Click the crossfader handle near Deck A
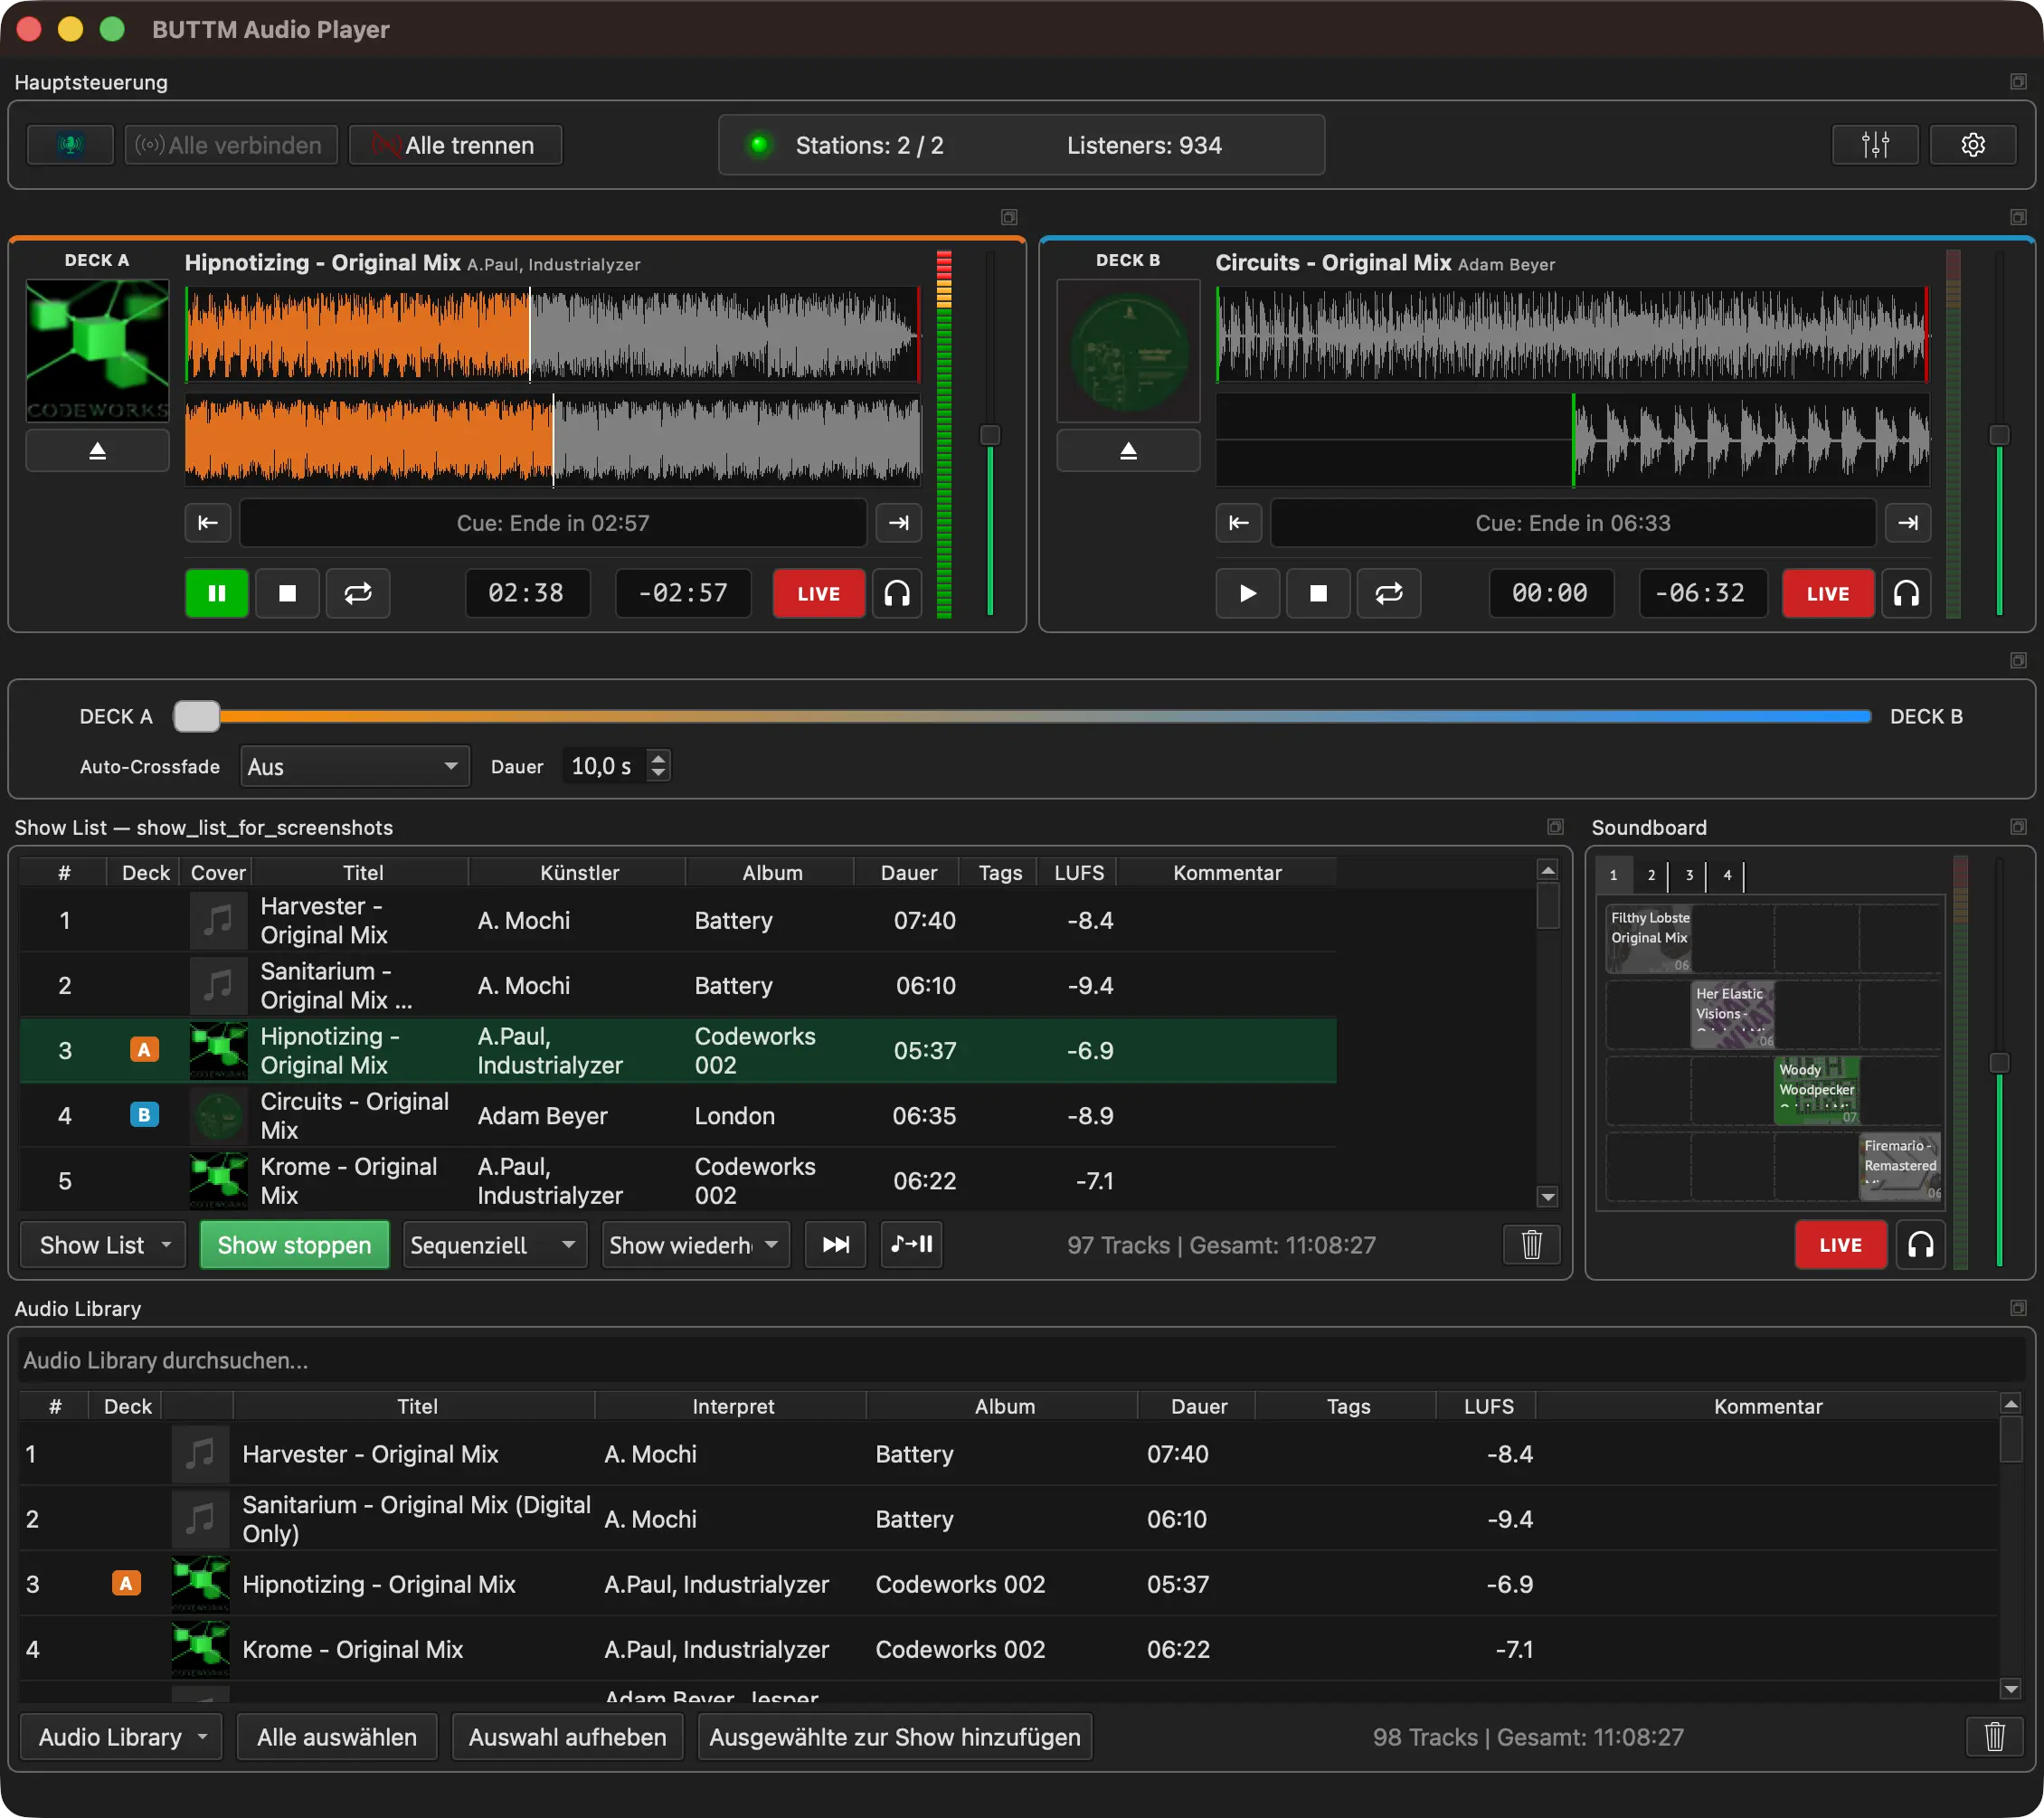Image resolution: width=2044 pixels, height=1818 pixels. pos(197,716)
